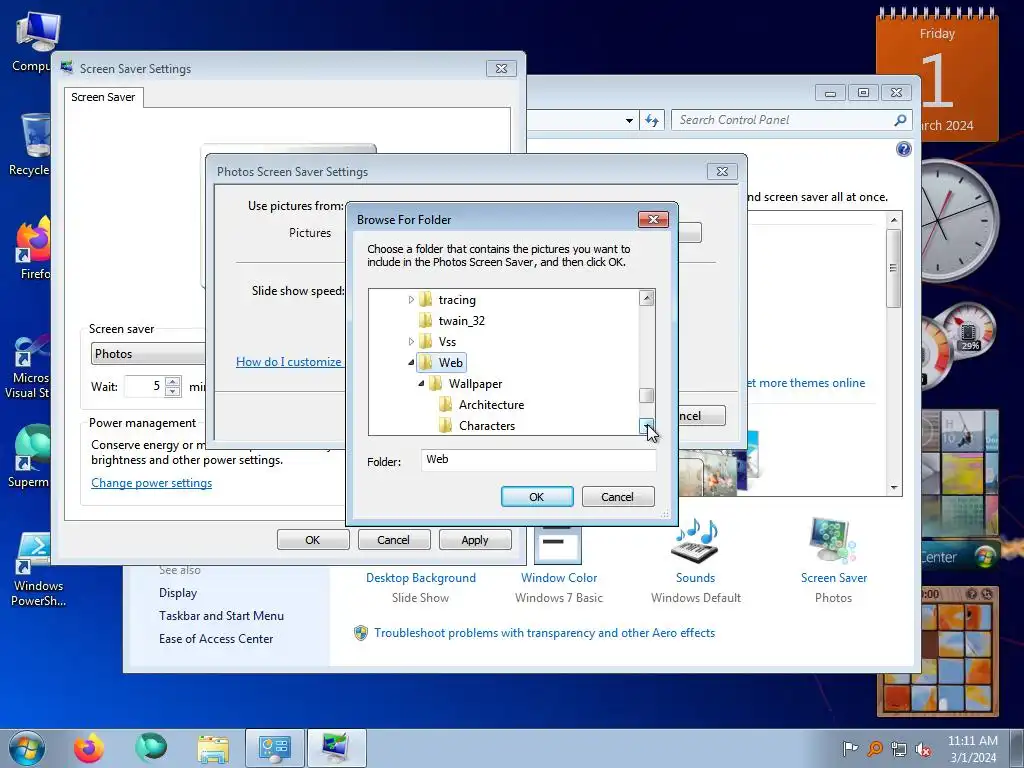
Task: Open the screen saver Photos dropdown
Action: pos(148,354)
